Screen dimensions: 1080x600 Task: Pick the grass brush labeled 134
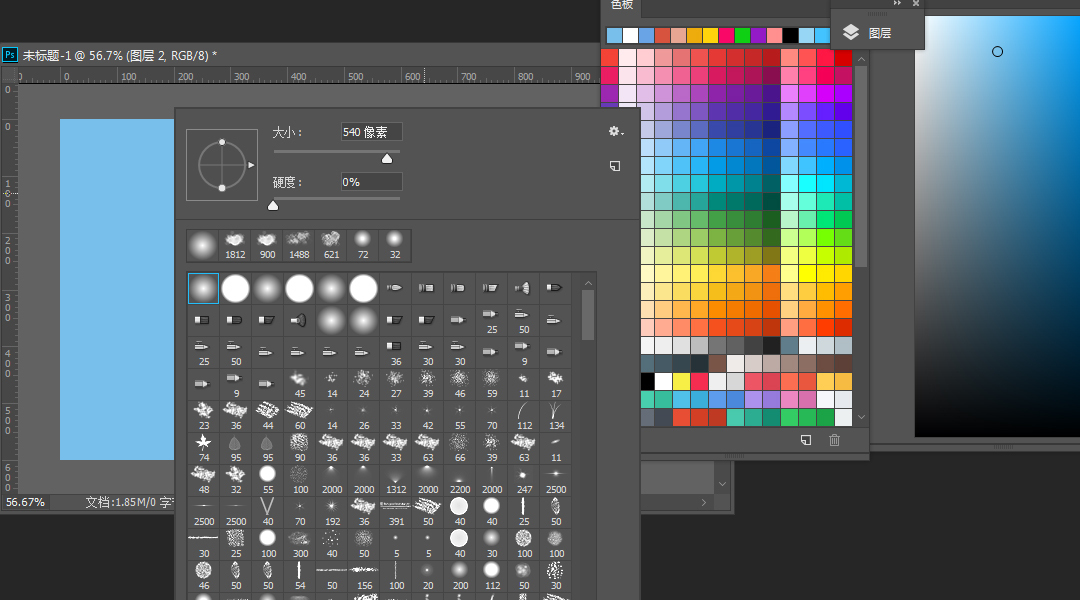pyautogui.click(x=556, y=416)
